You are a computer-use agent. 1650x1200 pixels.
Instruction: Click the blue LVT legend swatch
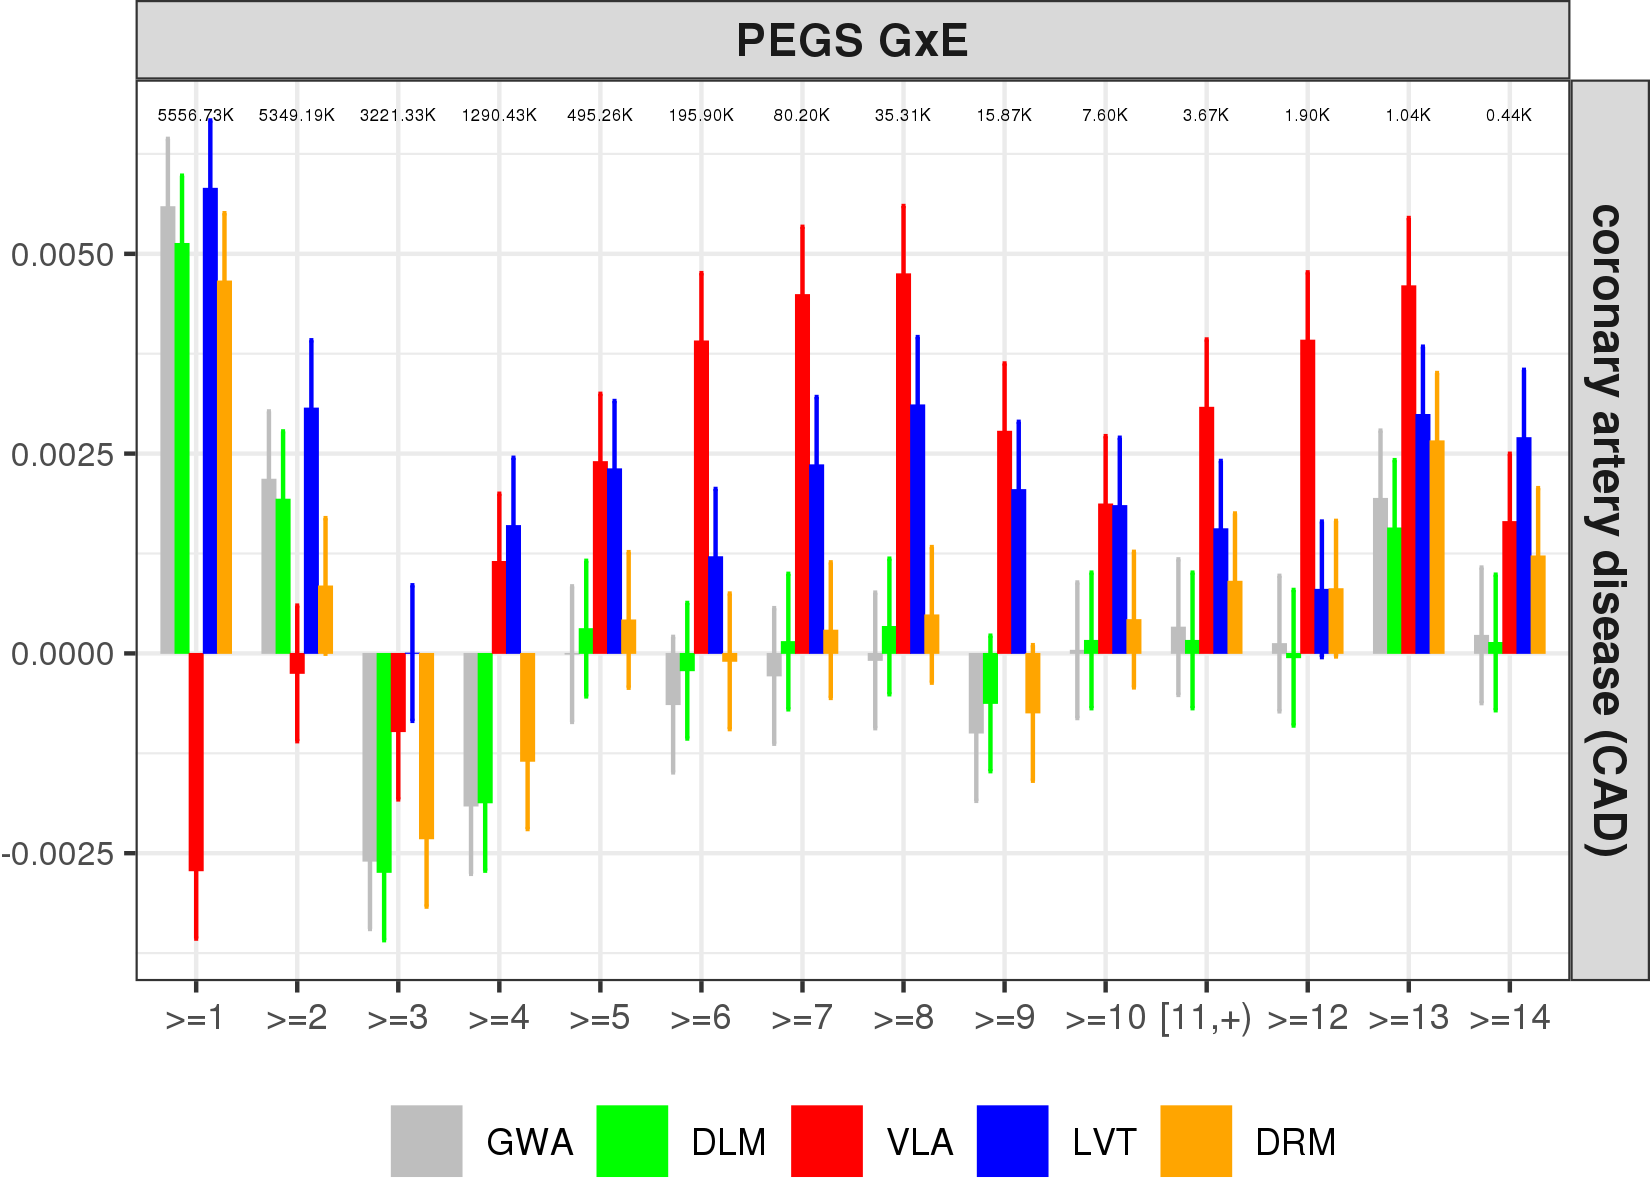click(x=1012, y=1141)
